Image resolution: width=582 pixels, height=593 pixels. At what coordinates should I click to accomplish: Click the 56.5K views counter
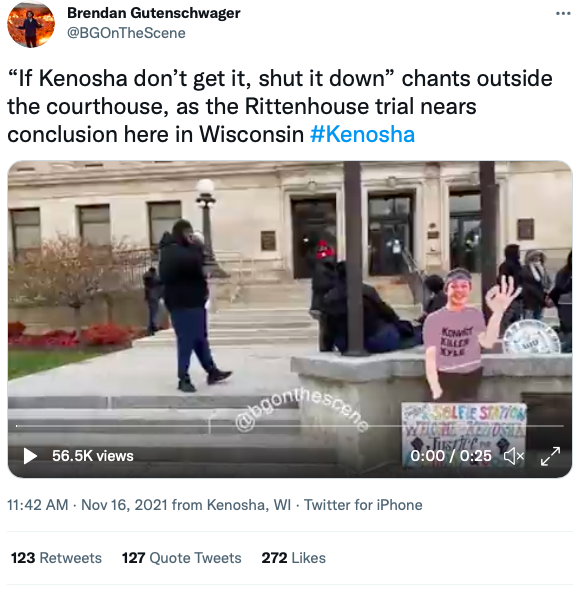point(93,456)
